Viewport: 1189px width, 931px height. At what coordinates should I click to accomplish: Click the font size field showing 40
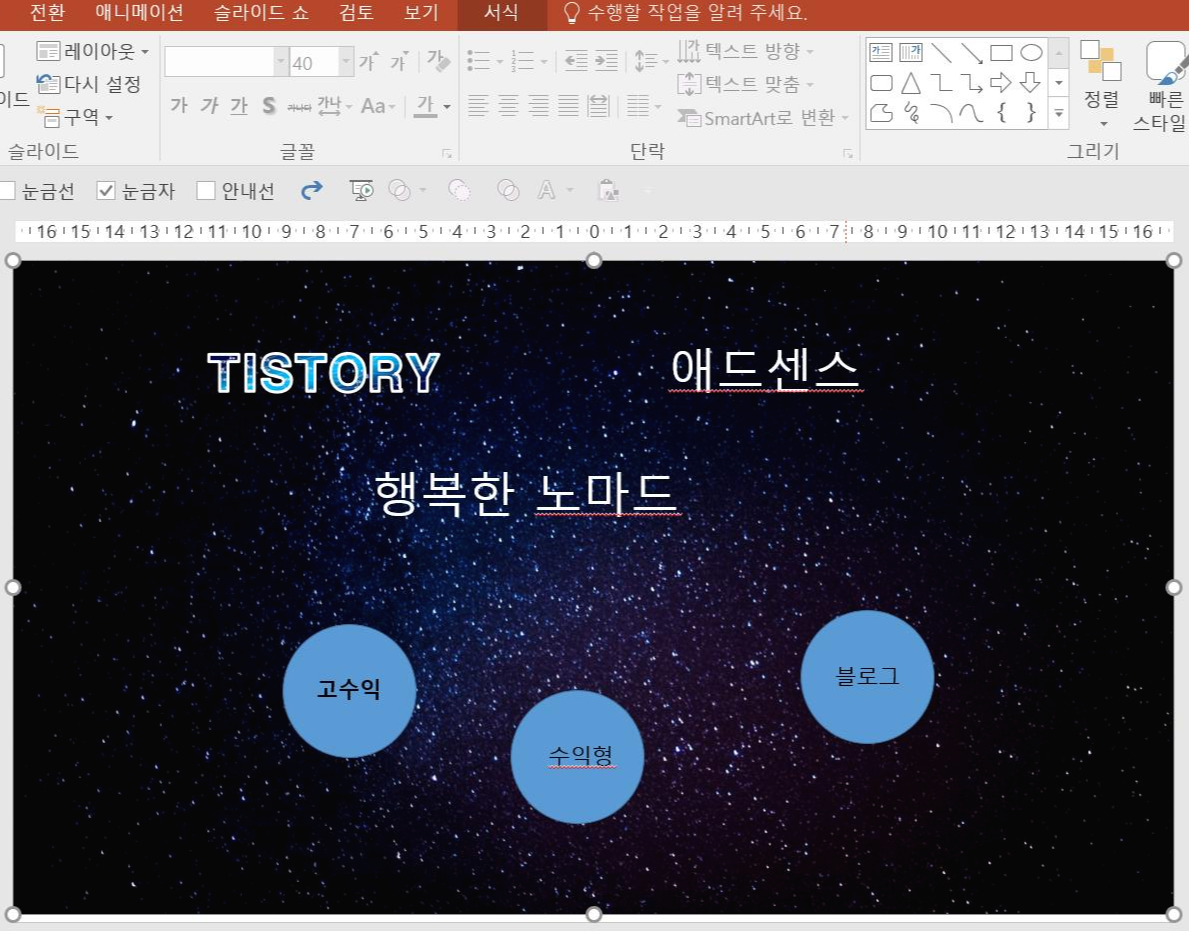tap(314, 62)
